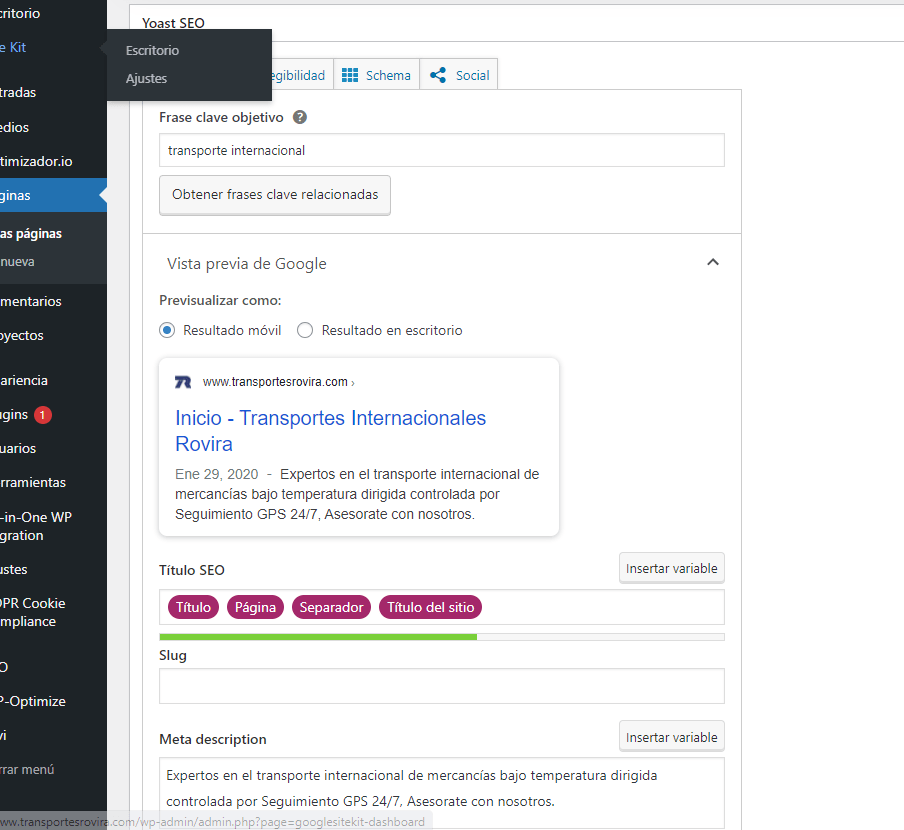Select the Título del sitio variable tag
The width and height of the screenshot is (904, 830).
[x=430, y=607]
